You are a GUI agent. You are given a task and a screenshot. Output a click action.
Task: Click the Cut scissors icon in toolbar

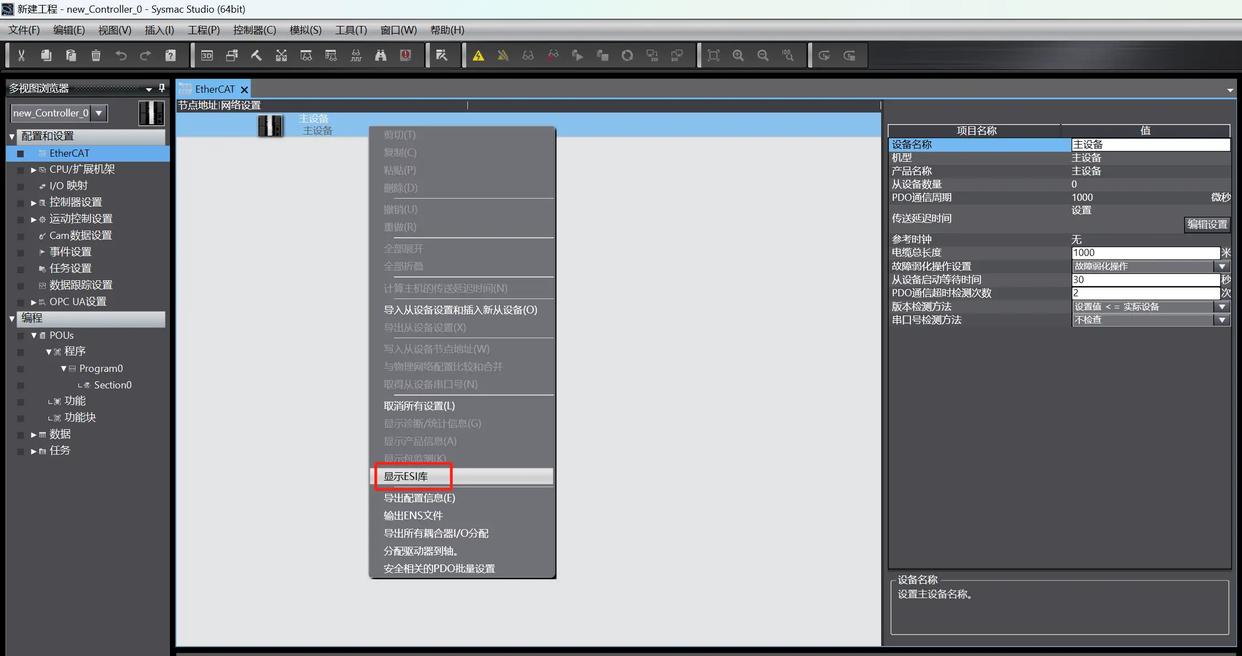point(21,56)
